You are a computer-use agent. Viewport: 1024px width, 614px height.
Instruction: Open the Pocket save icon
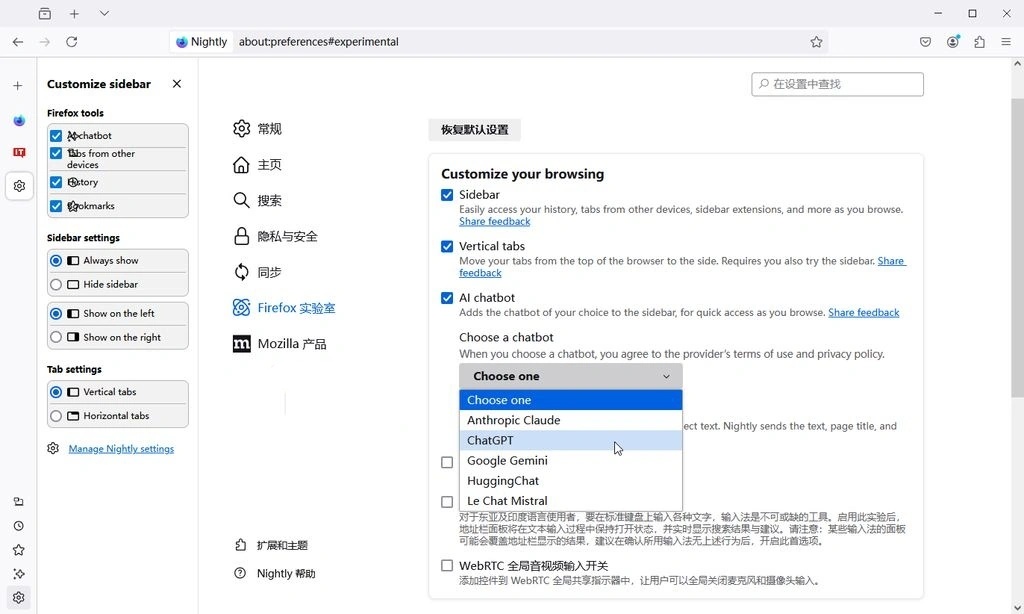[x=925, y=42]
